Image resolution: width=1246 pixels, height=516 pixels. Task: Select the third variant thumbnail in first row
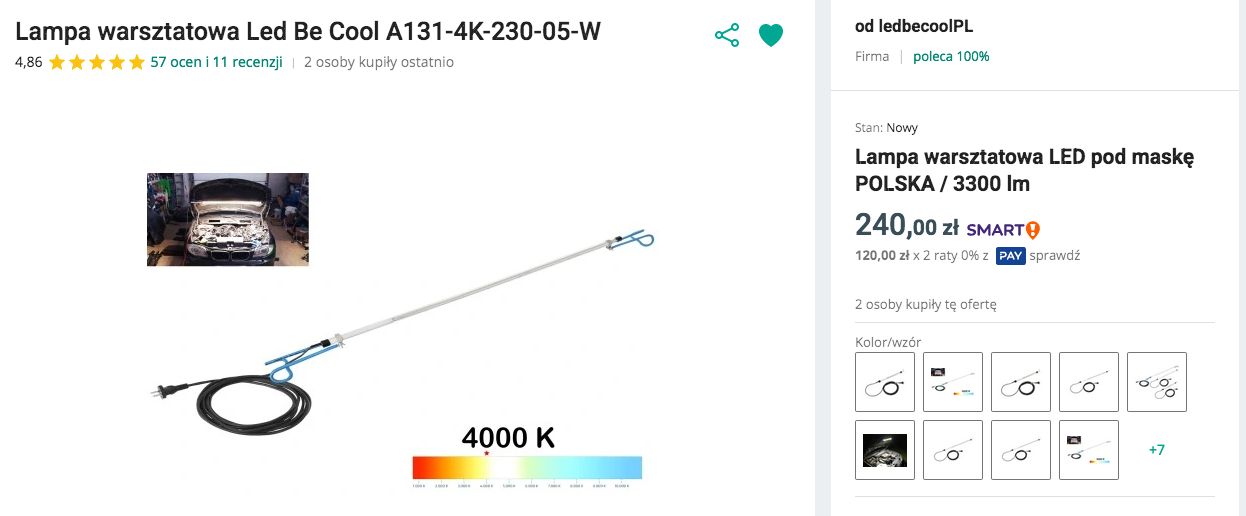tap(1021, 382)
